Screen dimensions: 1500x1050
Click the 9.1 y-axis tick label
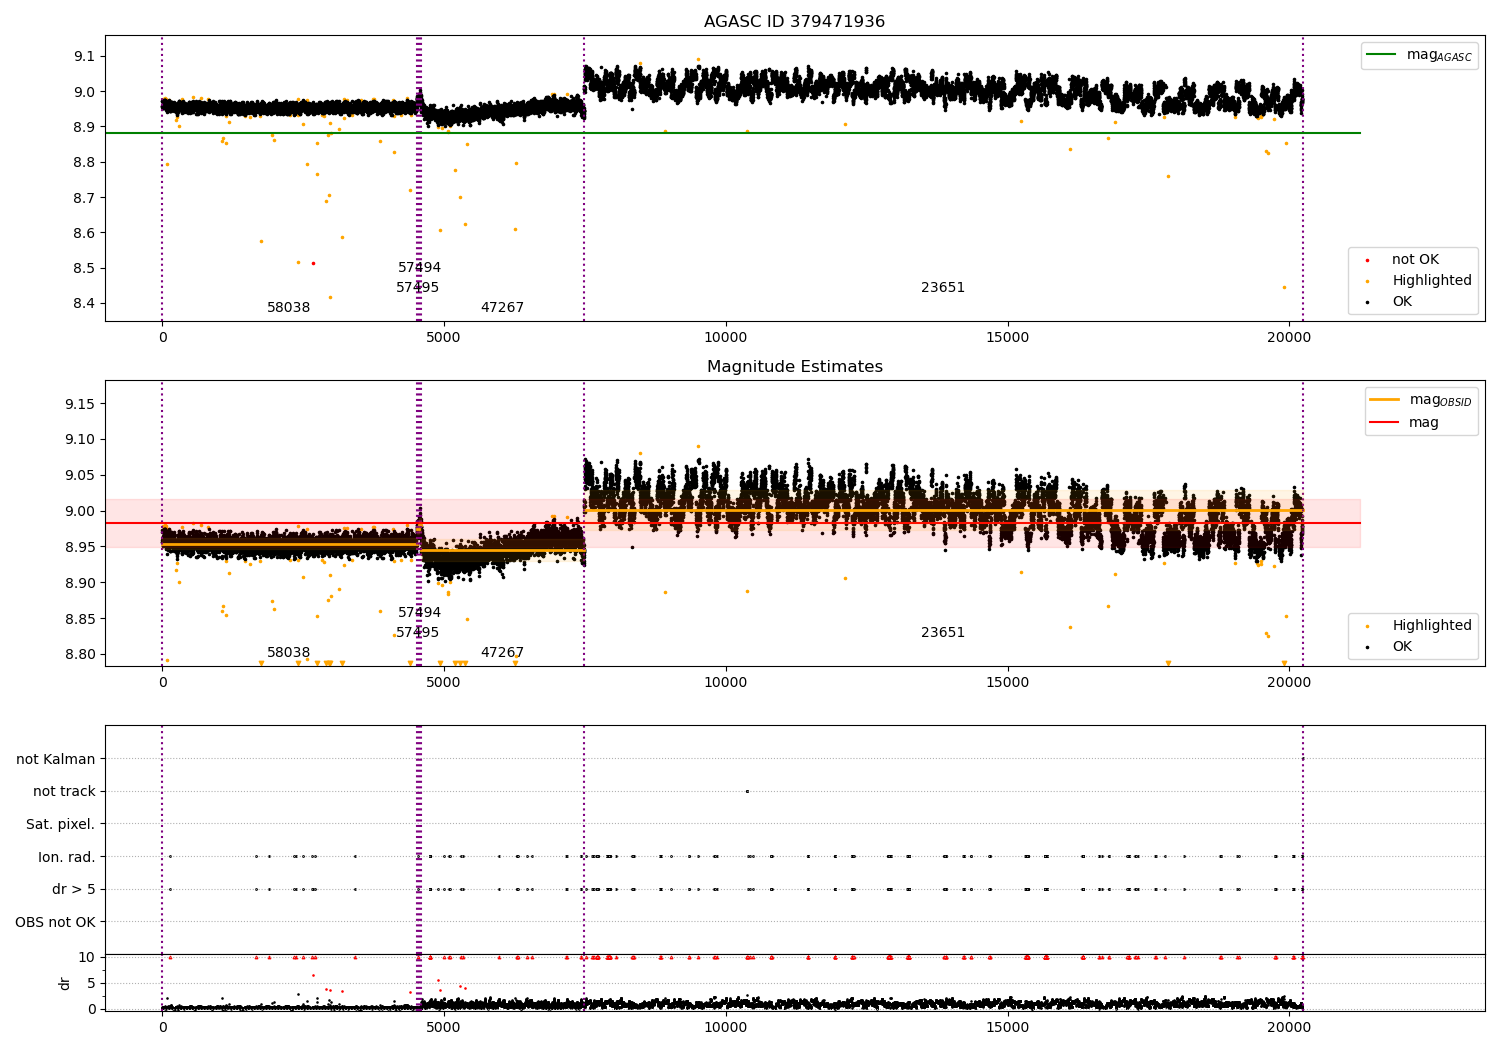tap(84, 56)
